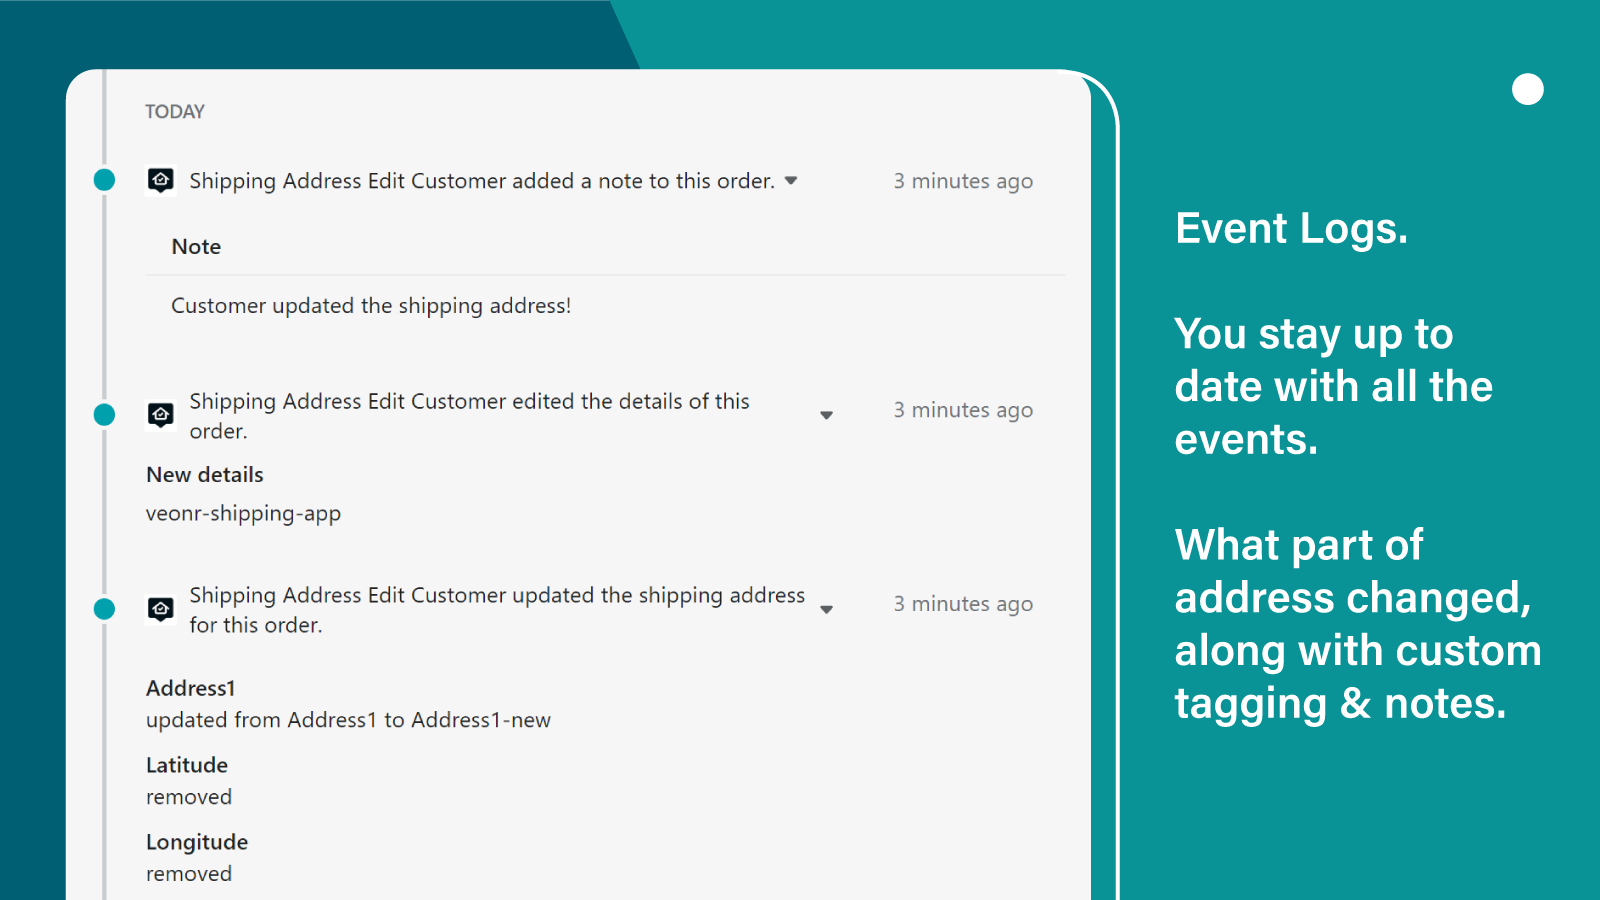This screenshot has height=900, width=1600.
Task: Click the app icon beside the added-note event
Action: [x=161, y=180]
